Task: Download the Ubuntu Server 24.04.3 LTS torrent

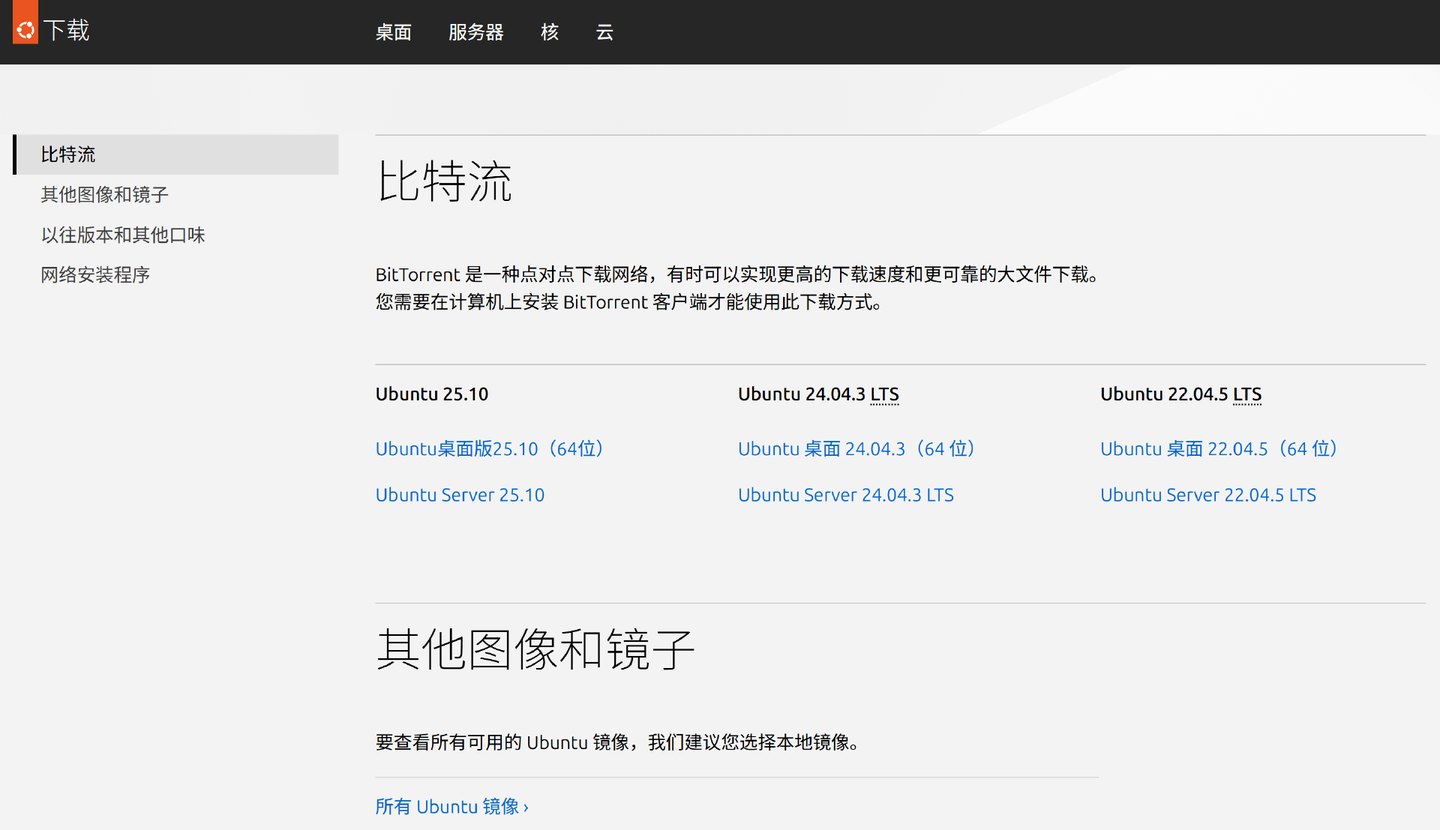Action: 846,494
